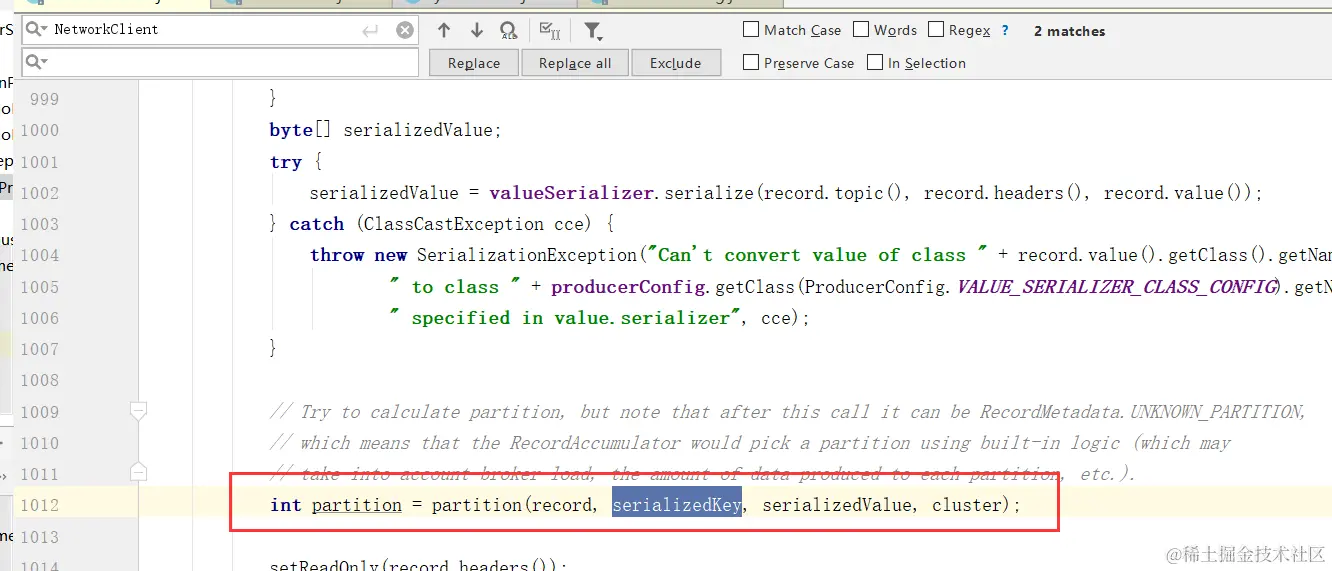1332x571 pixels.
Task: Enable Preserve Case checkbox
Action: (751, 62)
